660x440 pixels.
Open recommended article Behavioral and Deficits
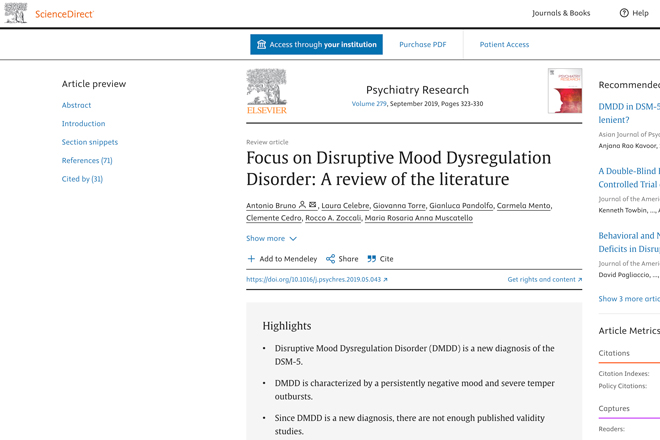click(x=629, y=242)
